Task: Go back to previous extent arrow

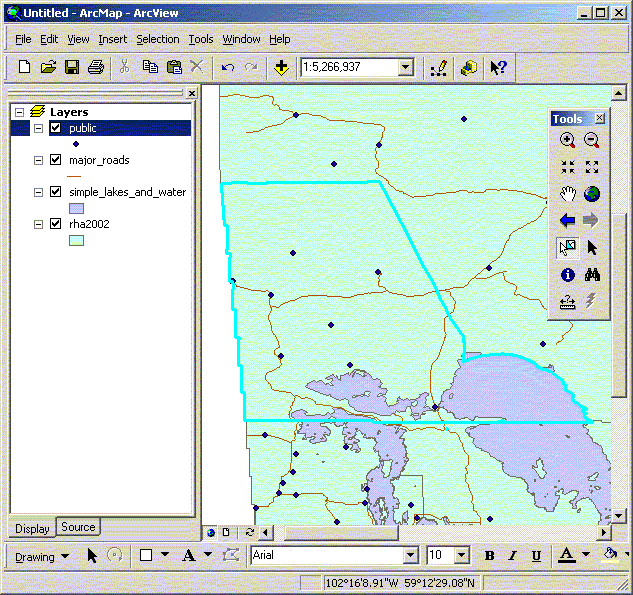Action: tap(567, 220)
